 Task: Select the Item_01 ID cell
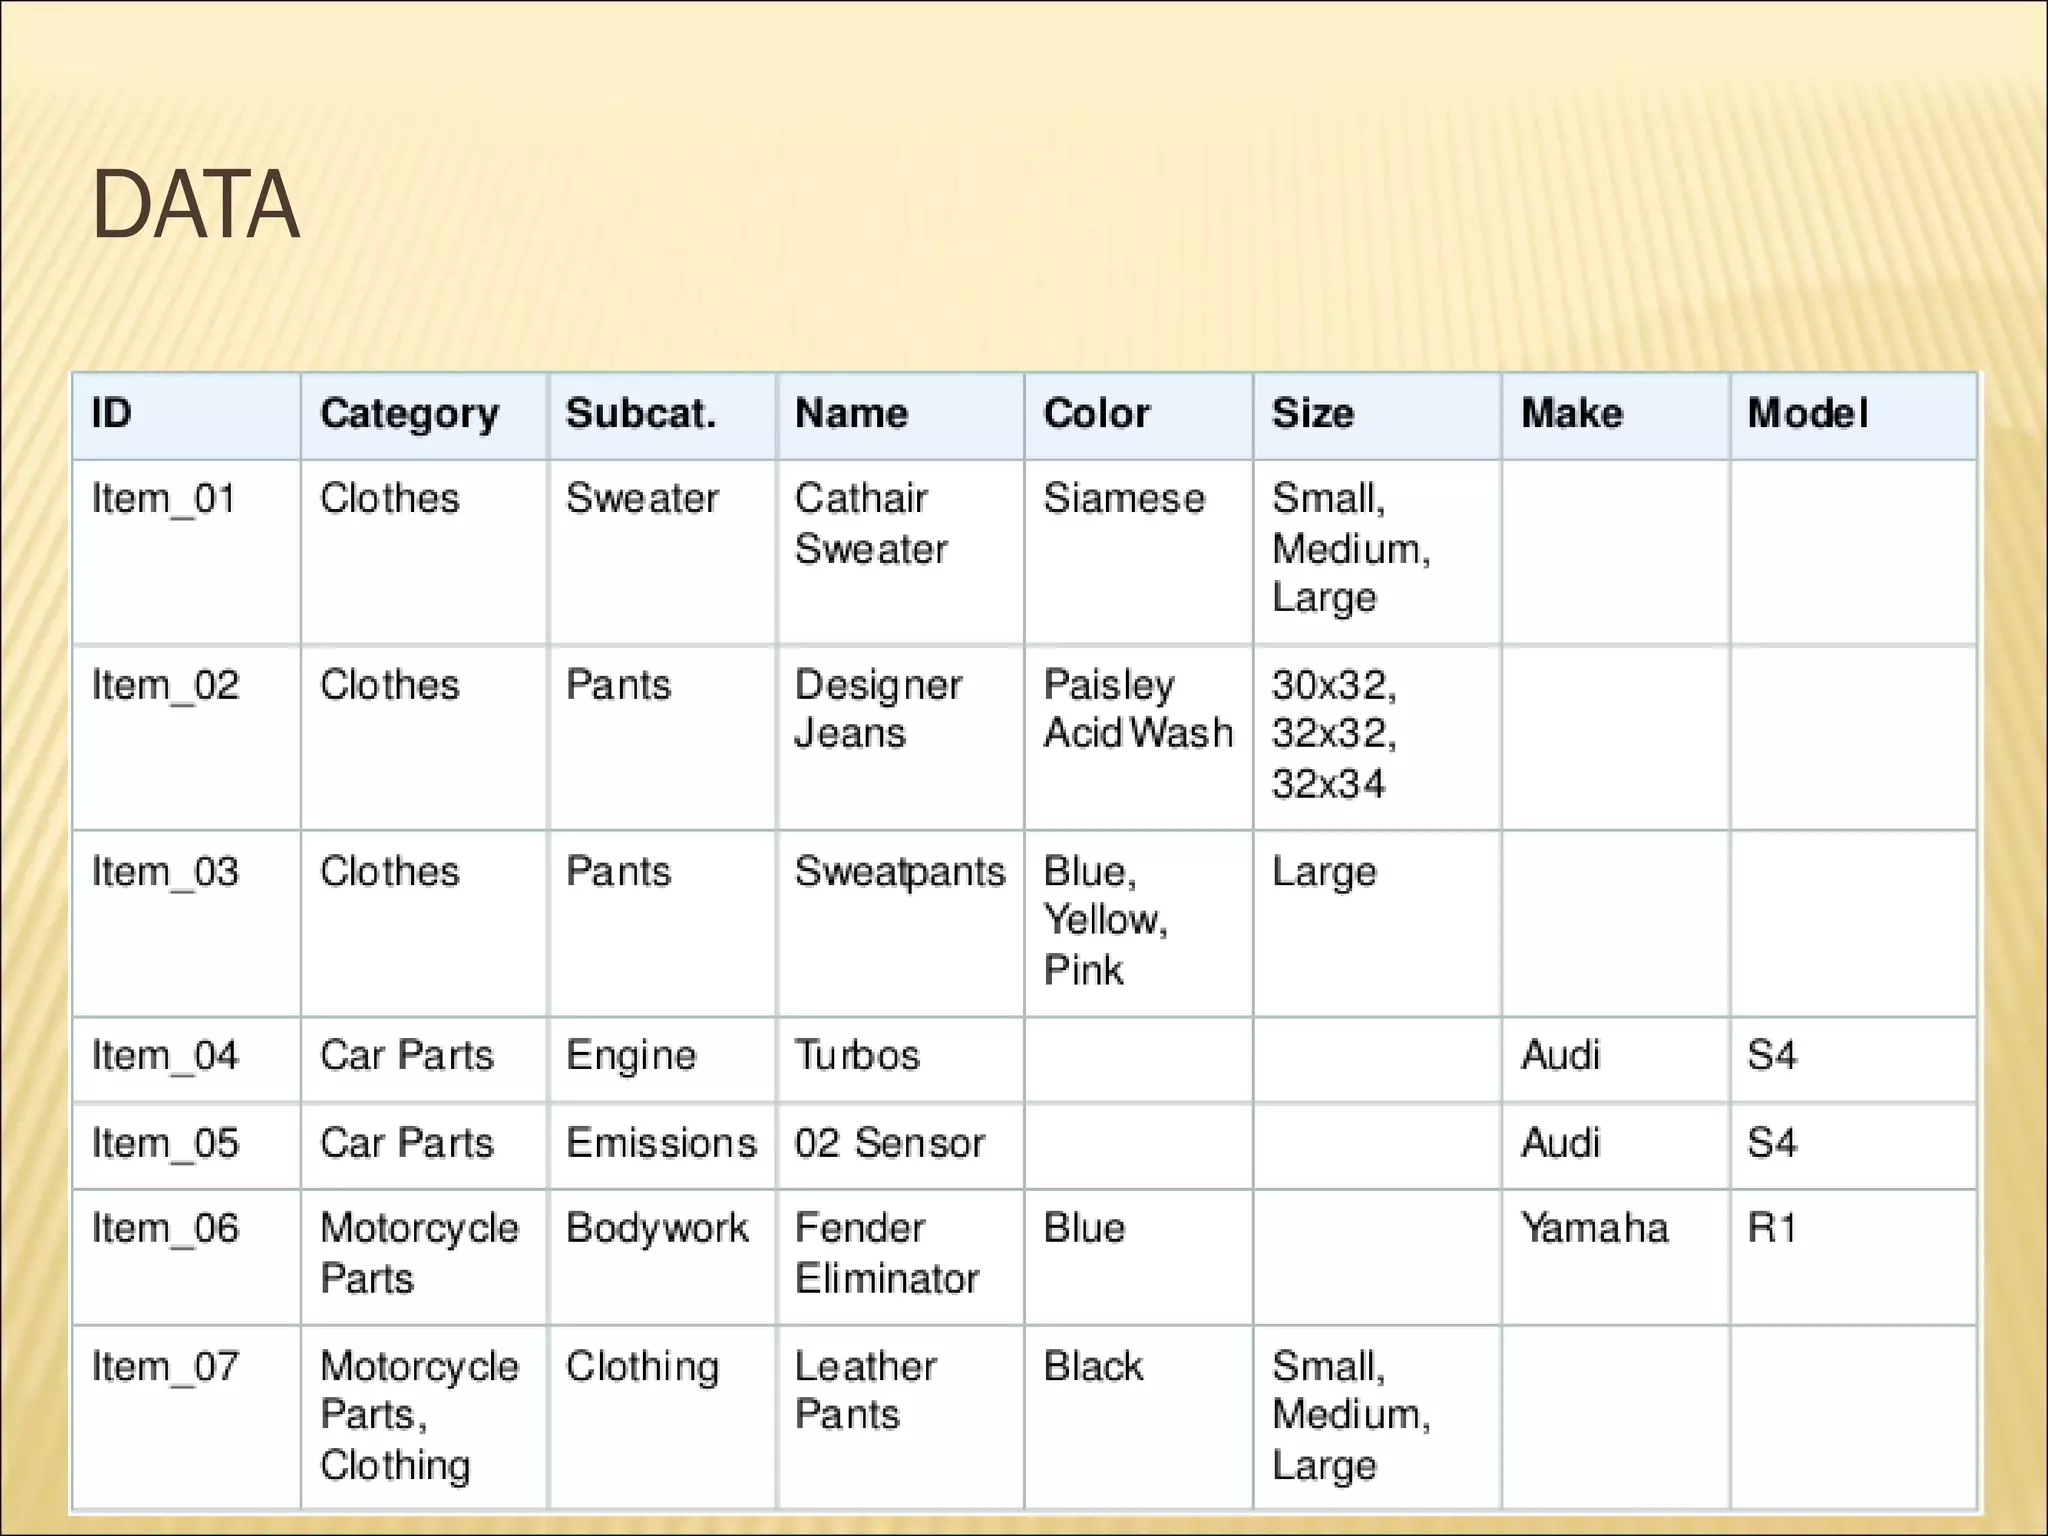[x=164, y=499]
